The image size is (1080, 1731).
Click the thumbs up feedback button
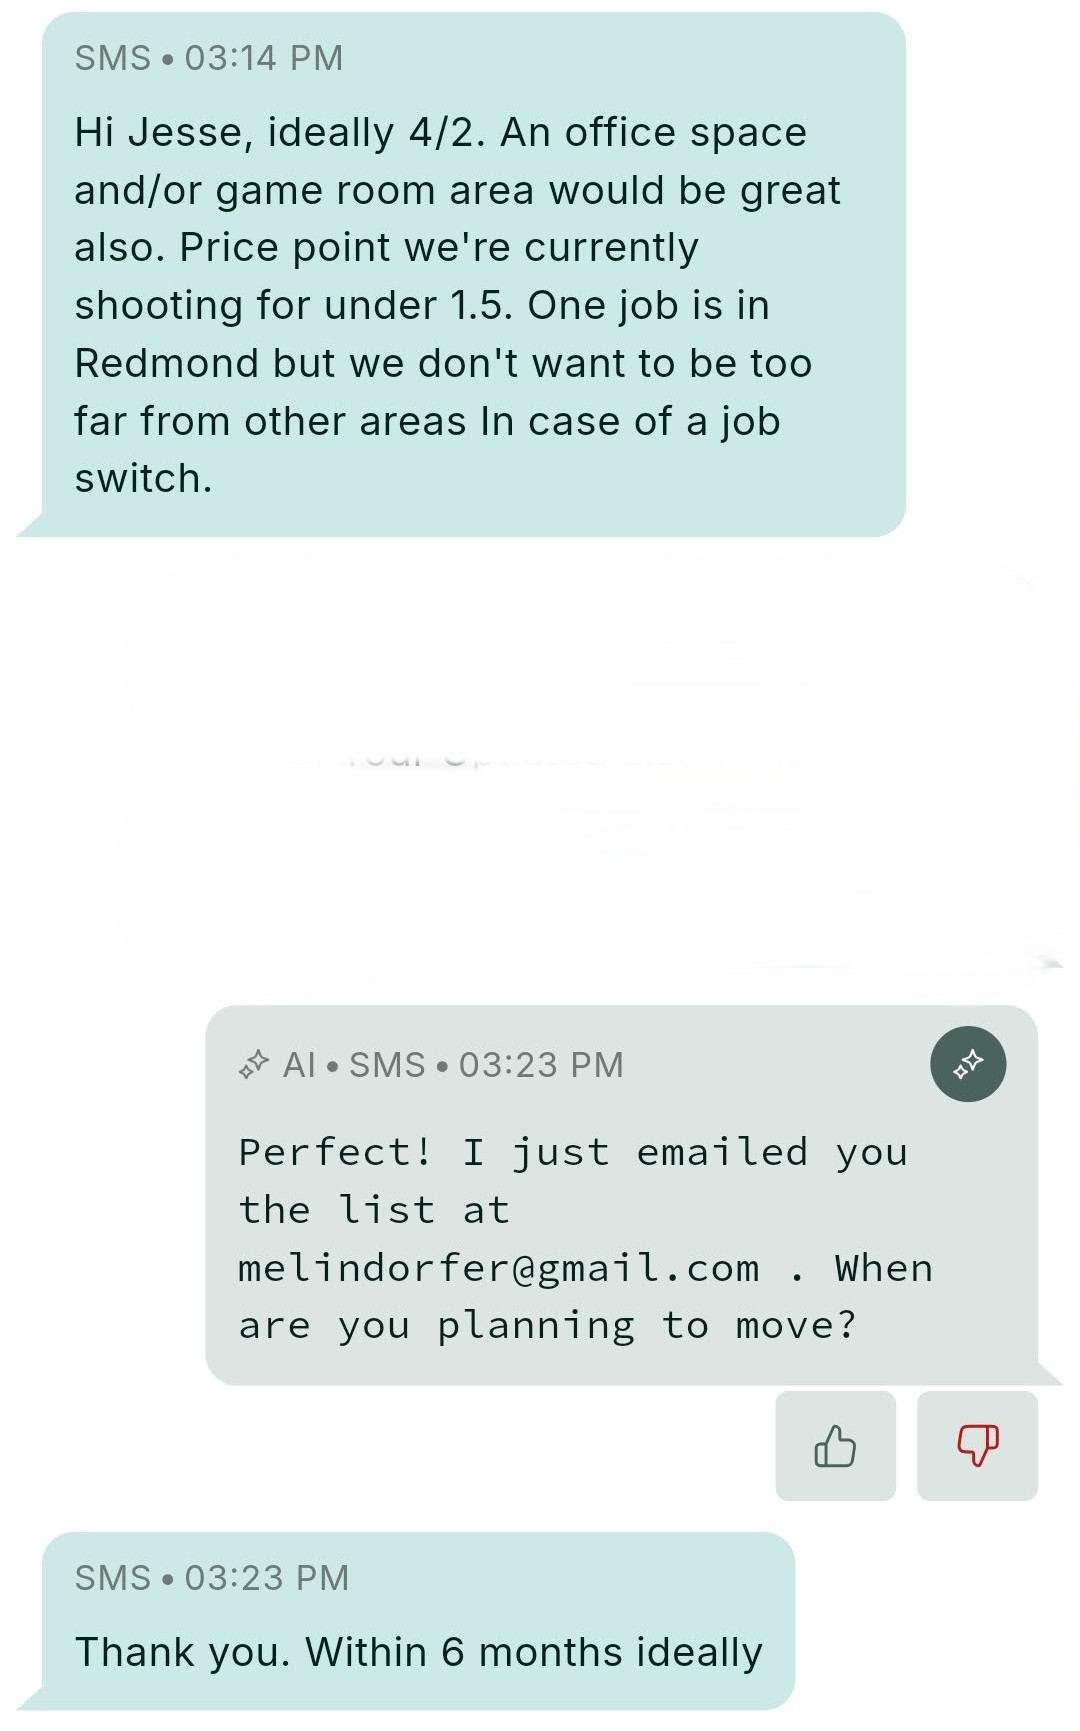click(835, 1445)
